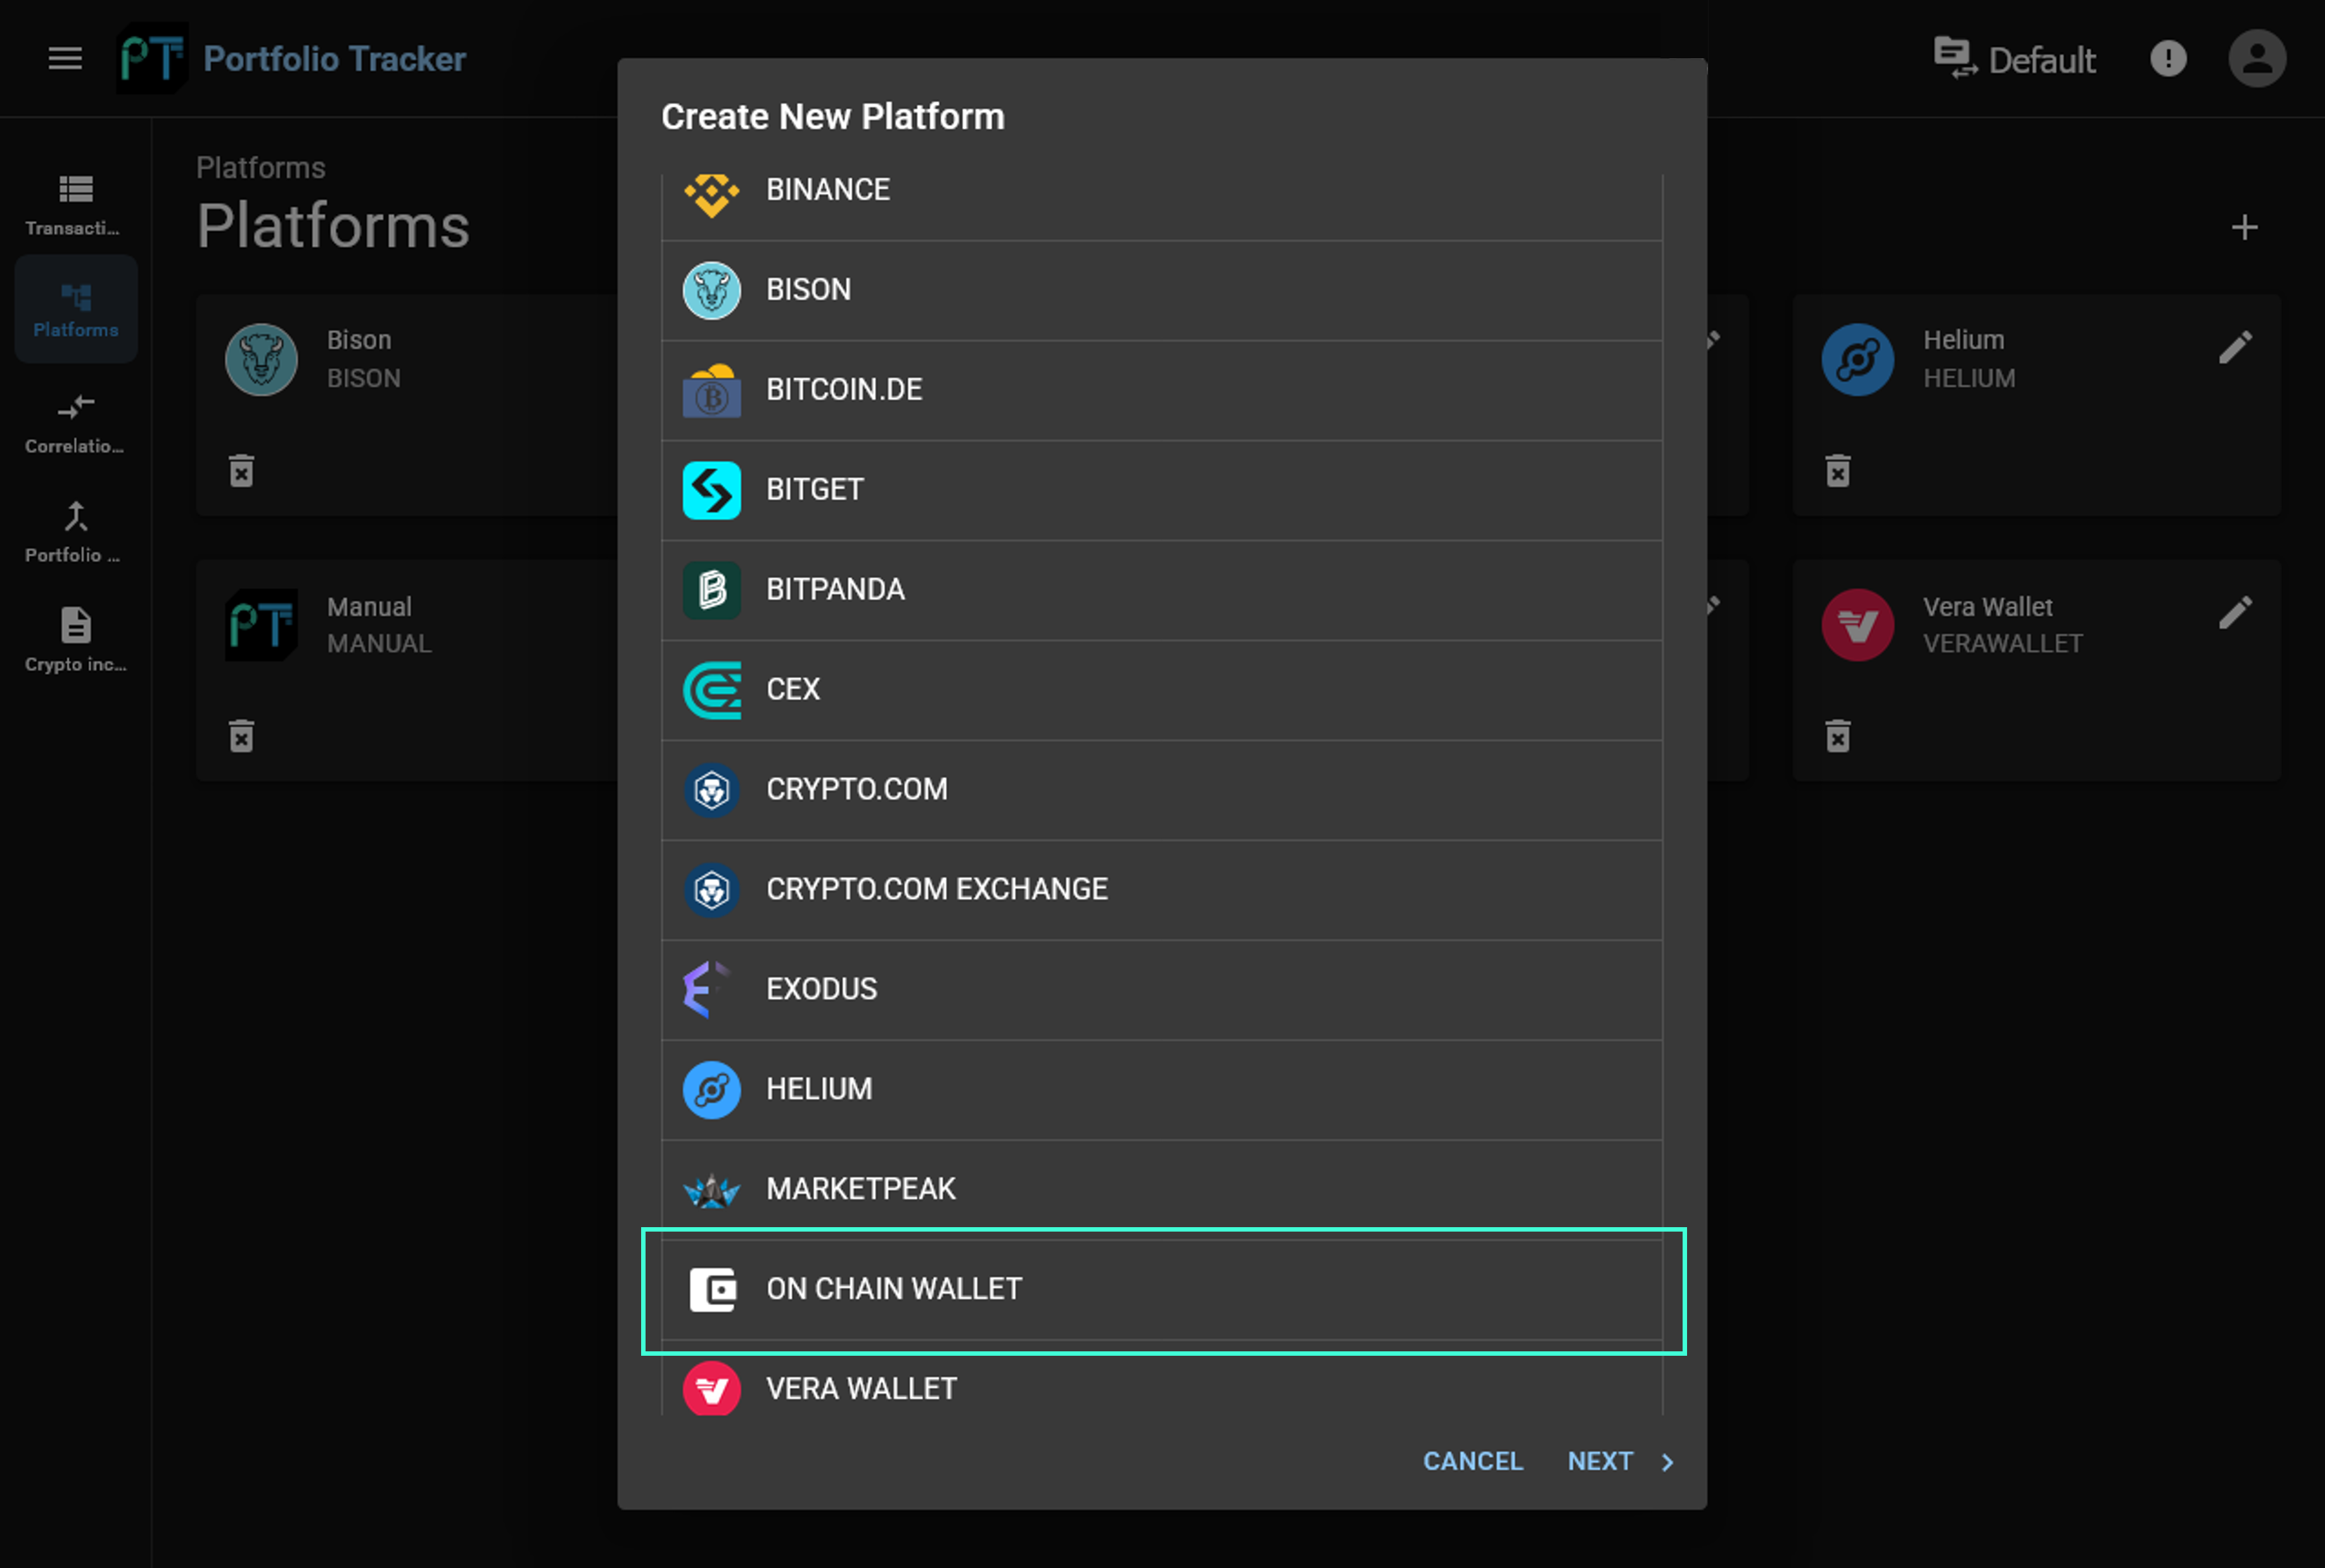Click the Portfolio Tracker PT logo
2325x1568 pixels.
[x=152, y=59]
